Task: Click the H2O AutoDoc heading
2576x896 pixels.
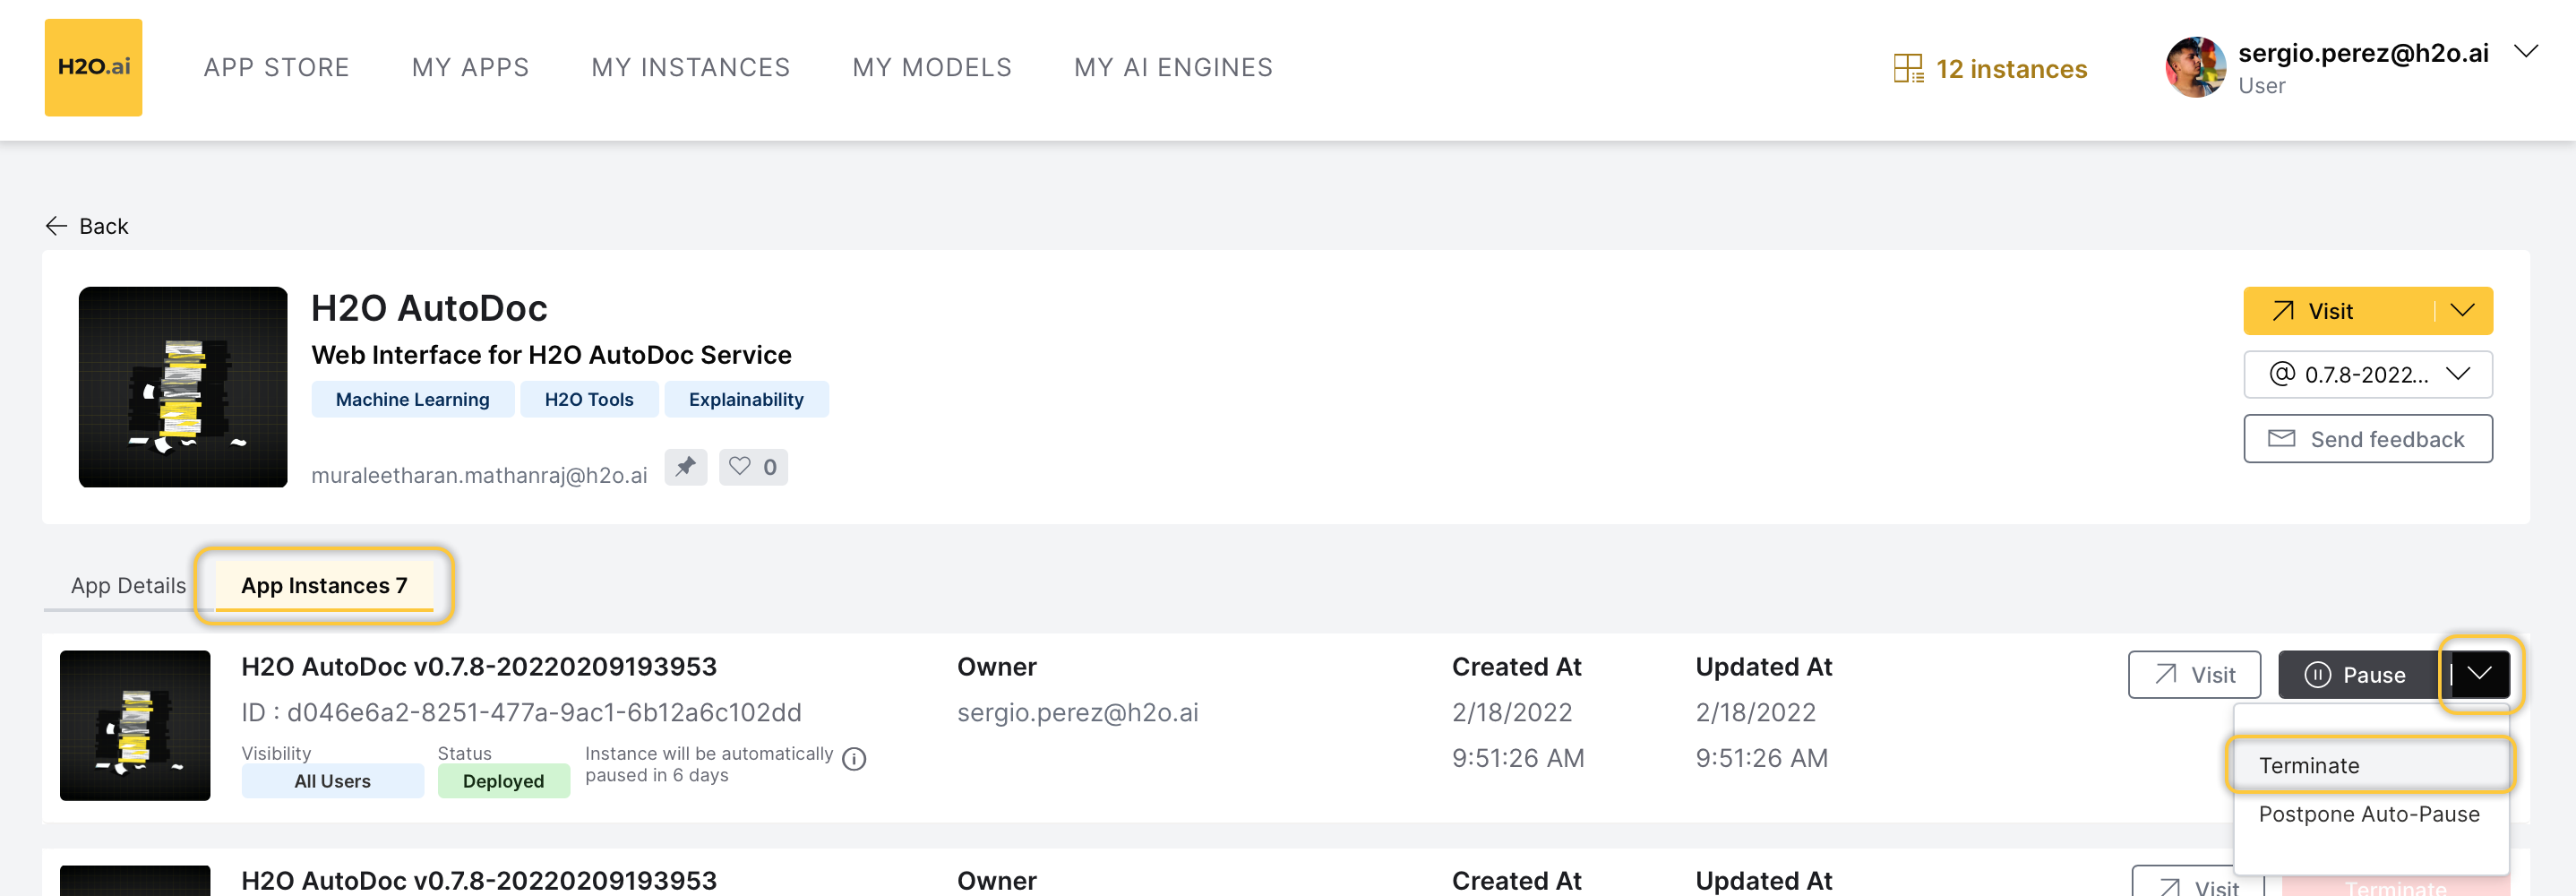Action: tap(429, 308)
